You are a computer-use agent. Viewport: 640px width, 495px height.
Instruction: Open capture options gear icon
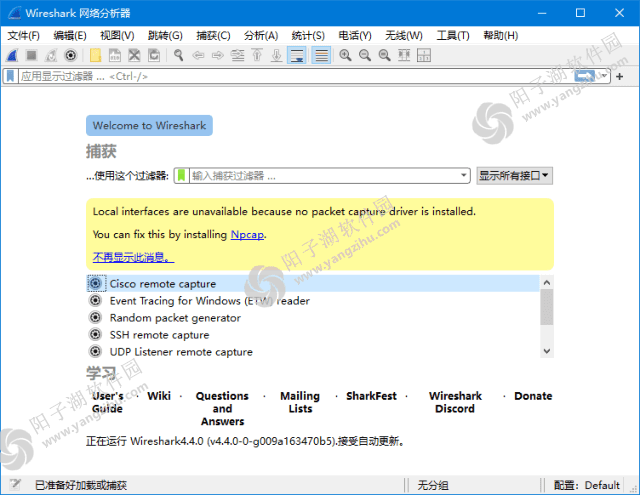(71, 55)
